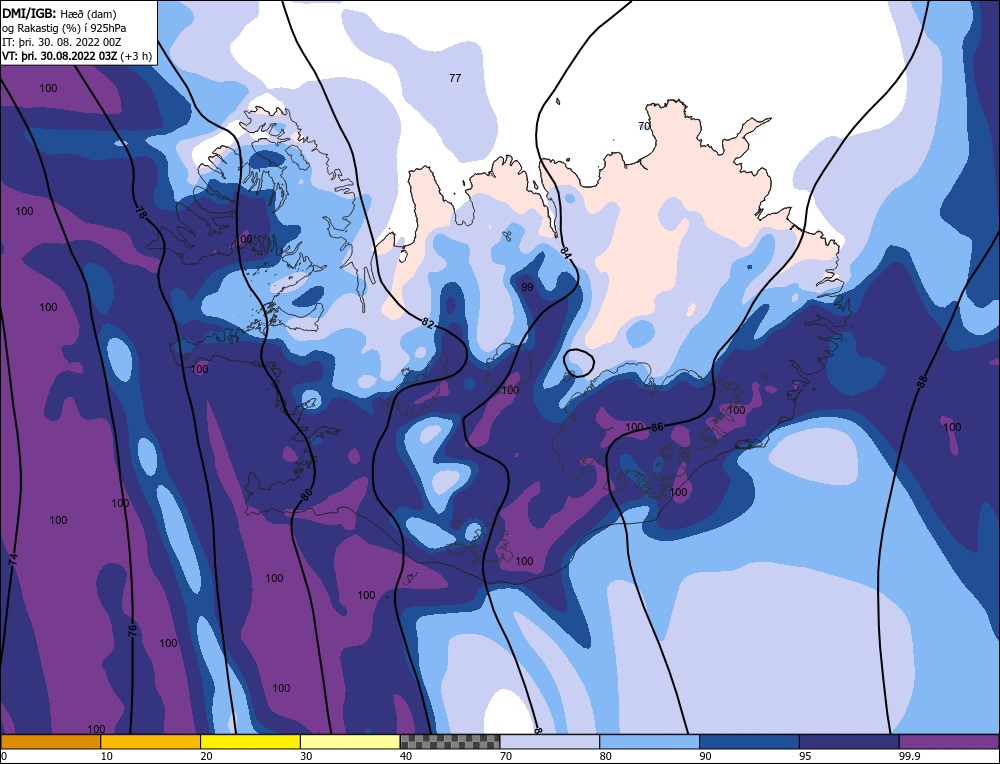Select the checkered gray 40–70 legend swatch
This screenshot has height=764, width=1000.
click(x=450, y=741)
